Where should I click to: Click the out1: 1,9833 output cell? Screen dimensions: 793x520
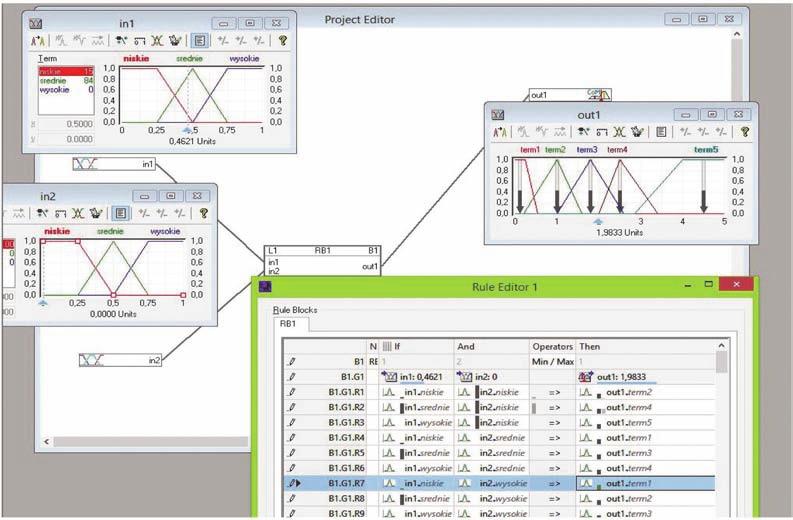tap(646, 377)
